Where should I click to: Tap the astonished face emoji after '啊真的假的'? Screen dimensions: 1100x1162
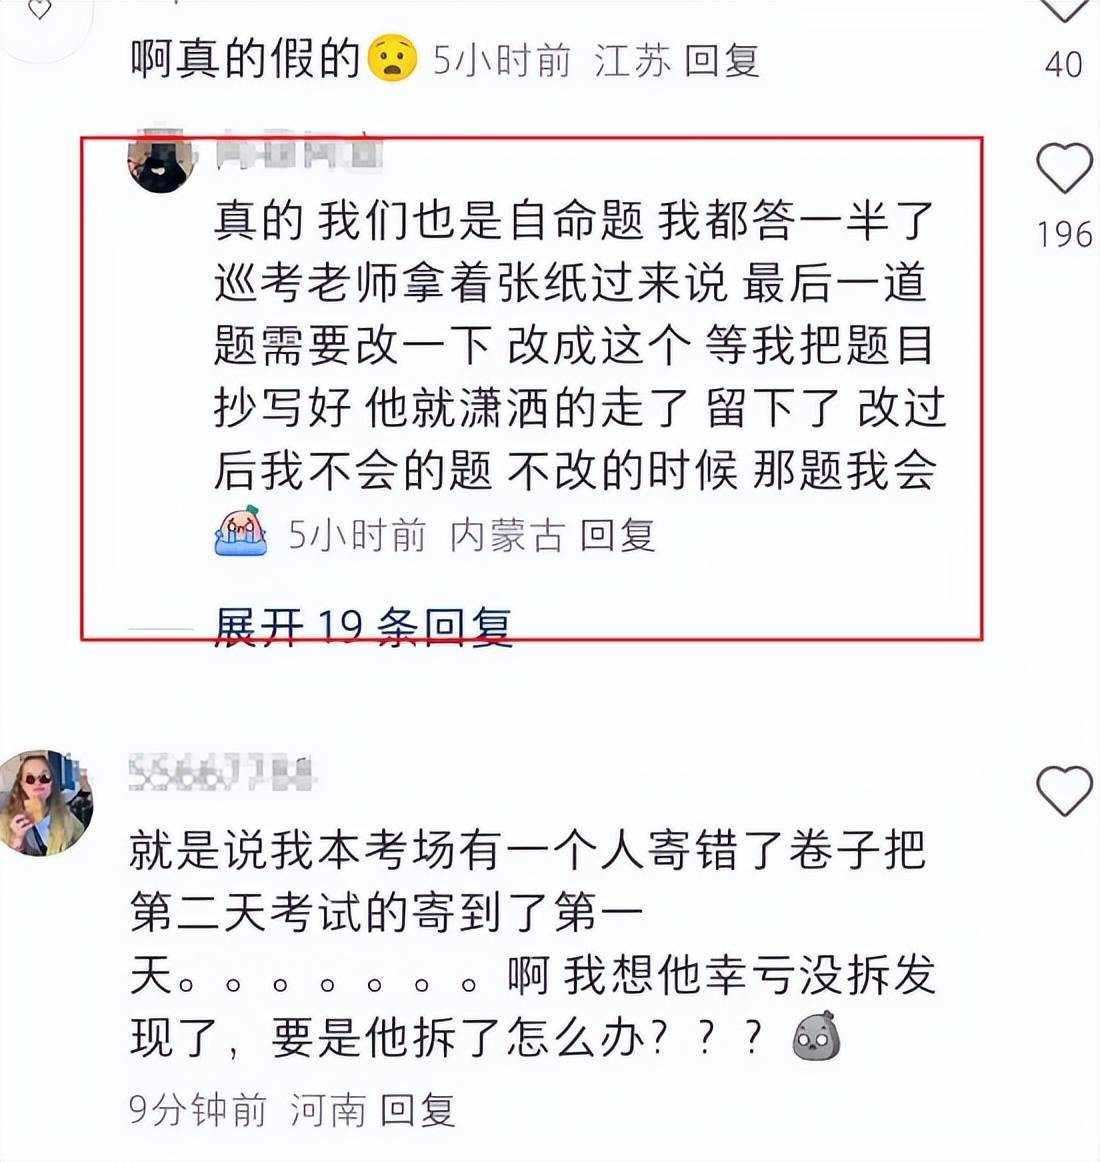393,58
